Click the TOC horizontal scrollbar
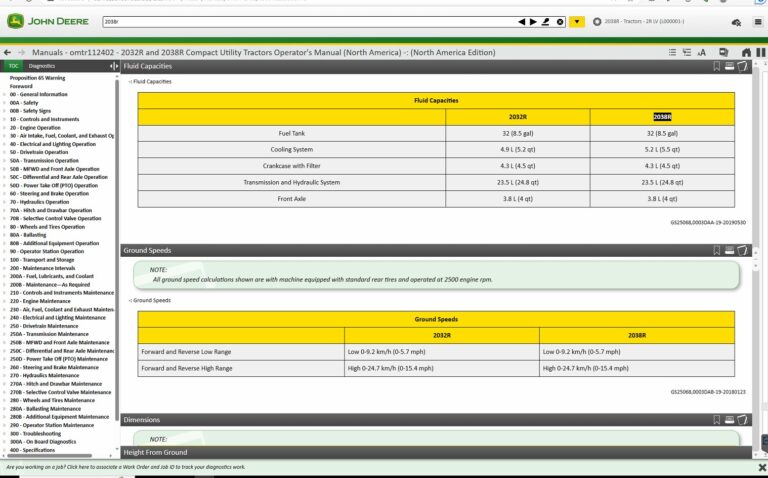This screenshot has height=478, width=768. click(49, 455)
